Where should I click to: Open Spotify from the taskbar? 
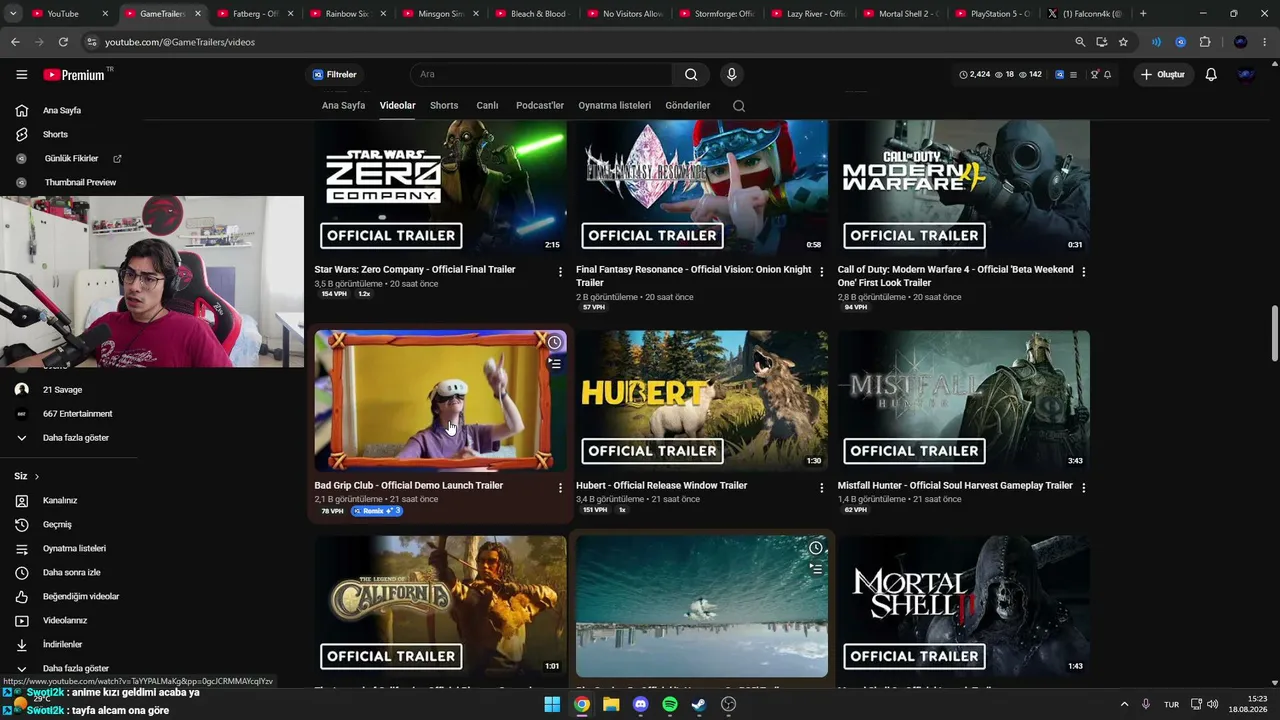(670, 704)
